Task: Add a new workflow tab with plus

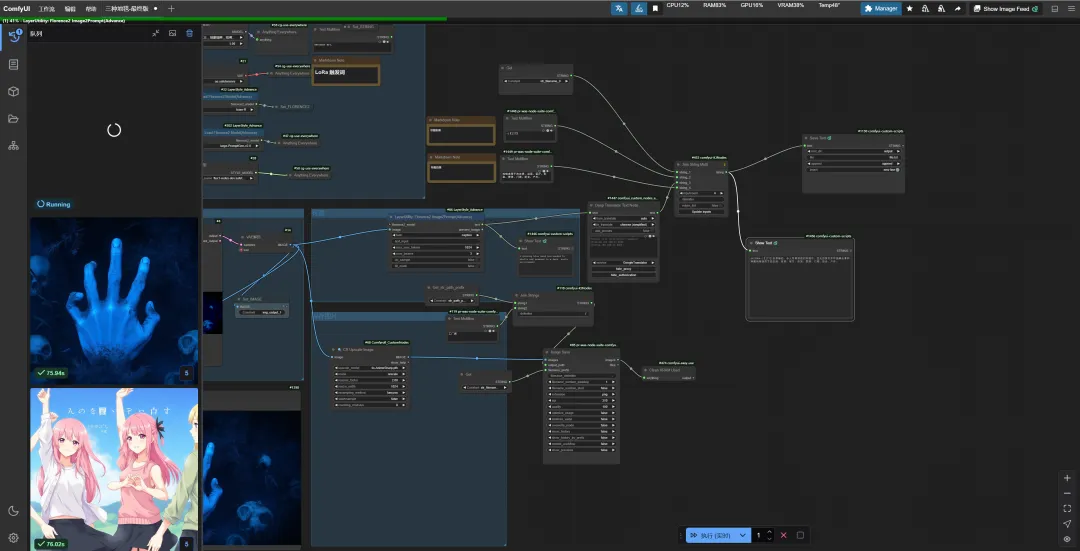Action: pyautogui.click(x=172, y=8)
